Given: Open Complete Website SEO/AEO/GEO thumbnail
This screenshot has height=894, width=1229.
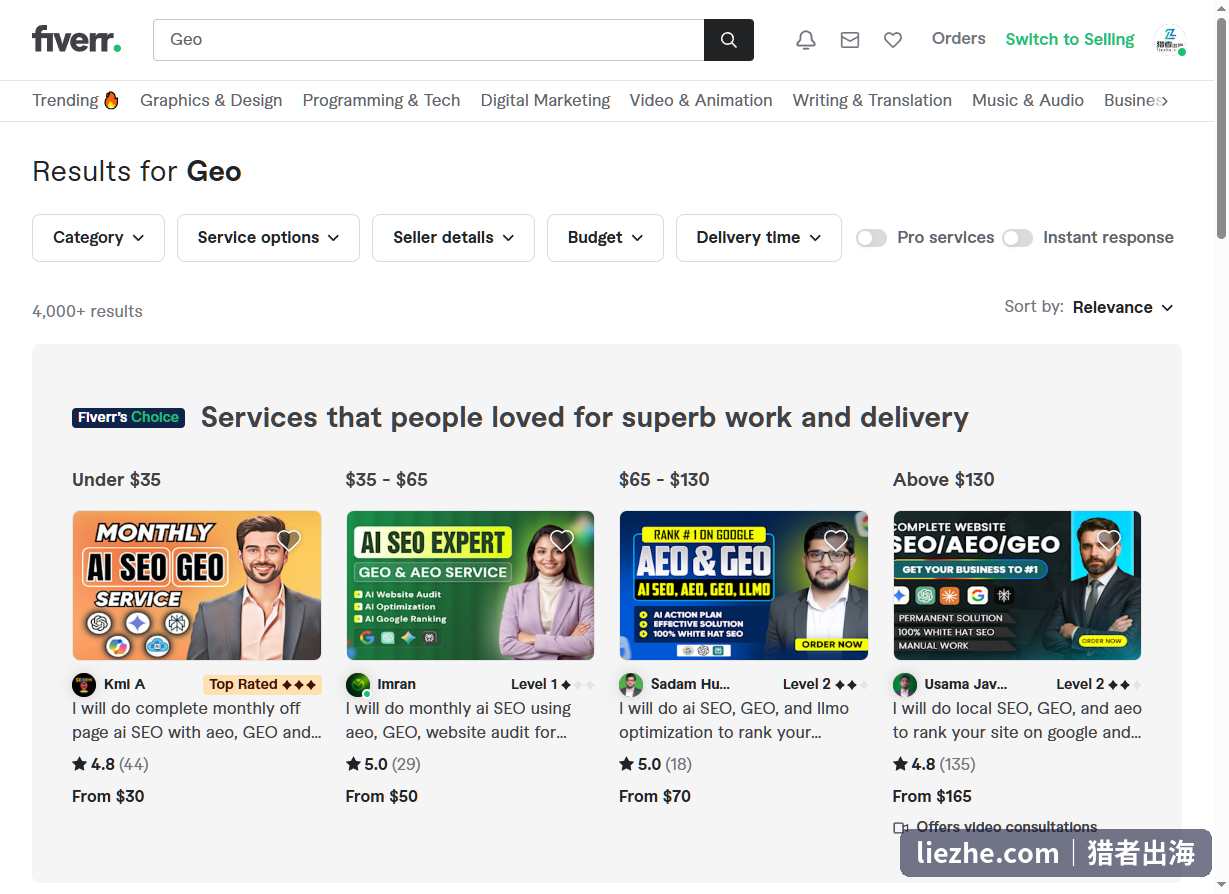Looking at the screenshot, I should [x=1017, y=585].
